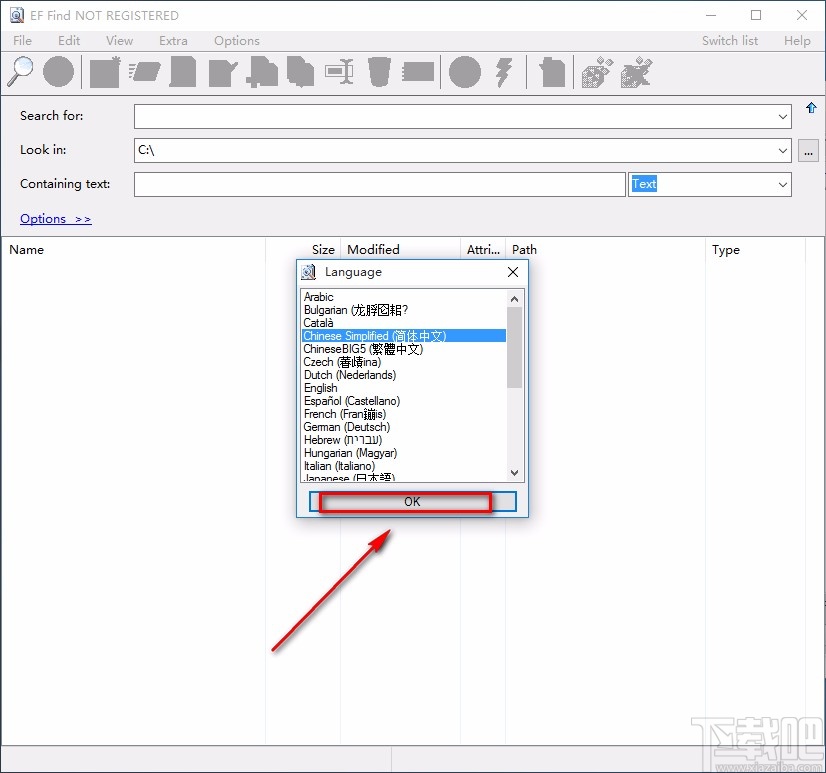This screenshot has width=826, height=773.
Task: Click the rename text-cursor toolbar icon
Action: click(339, 72)
